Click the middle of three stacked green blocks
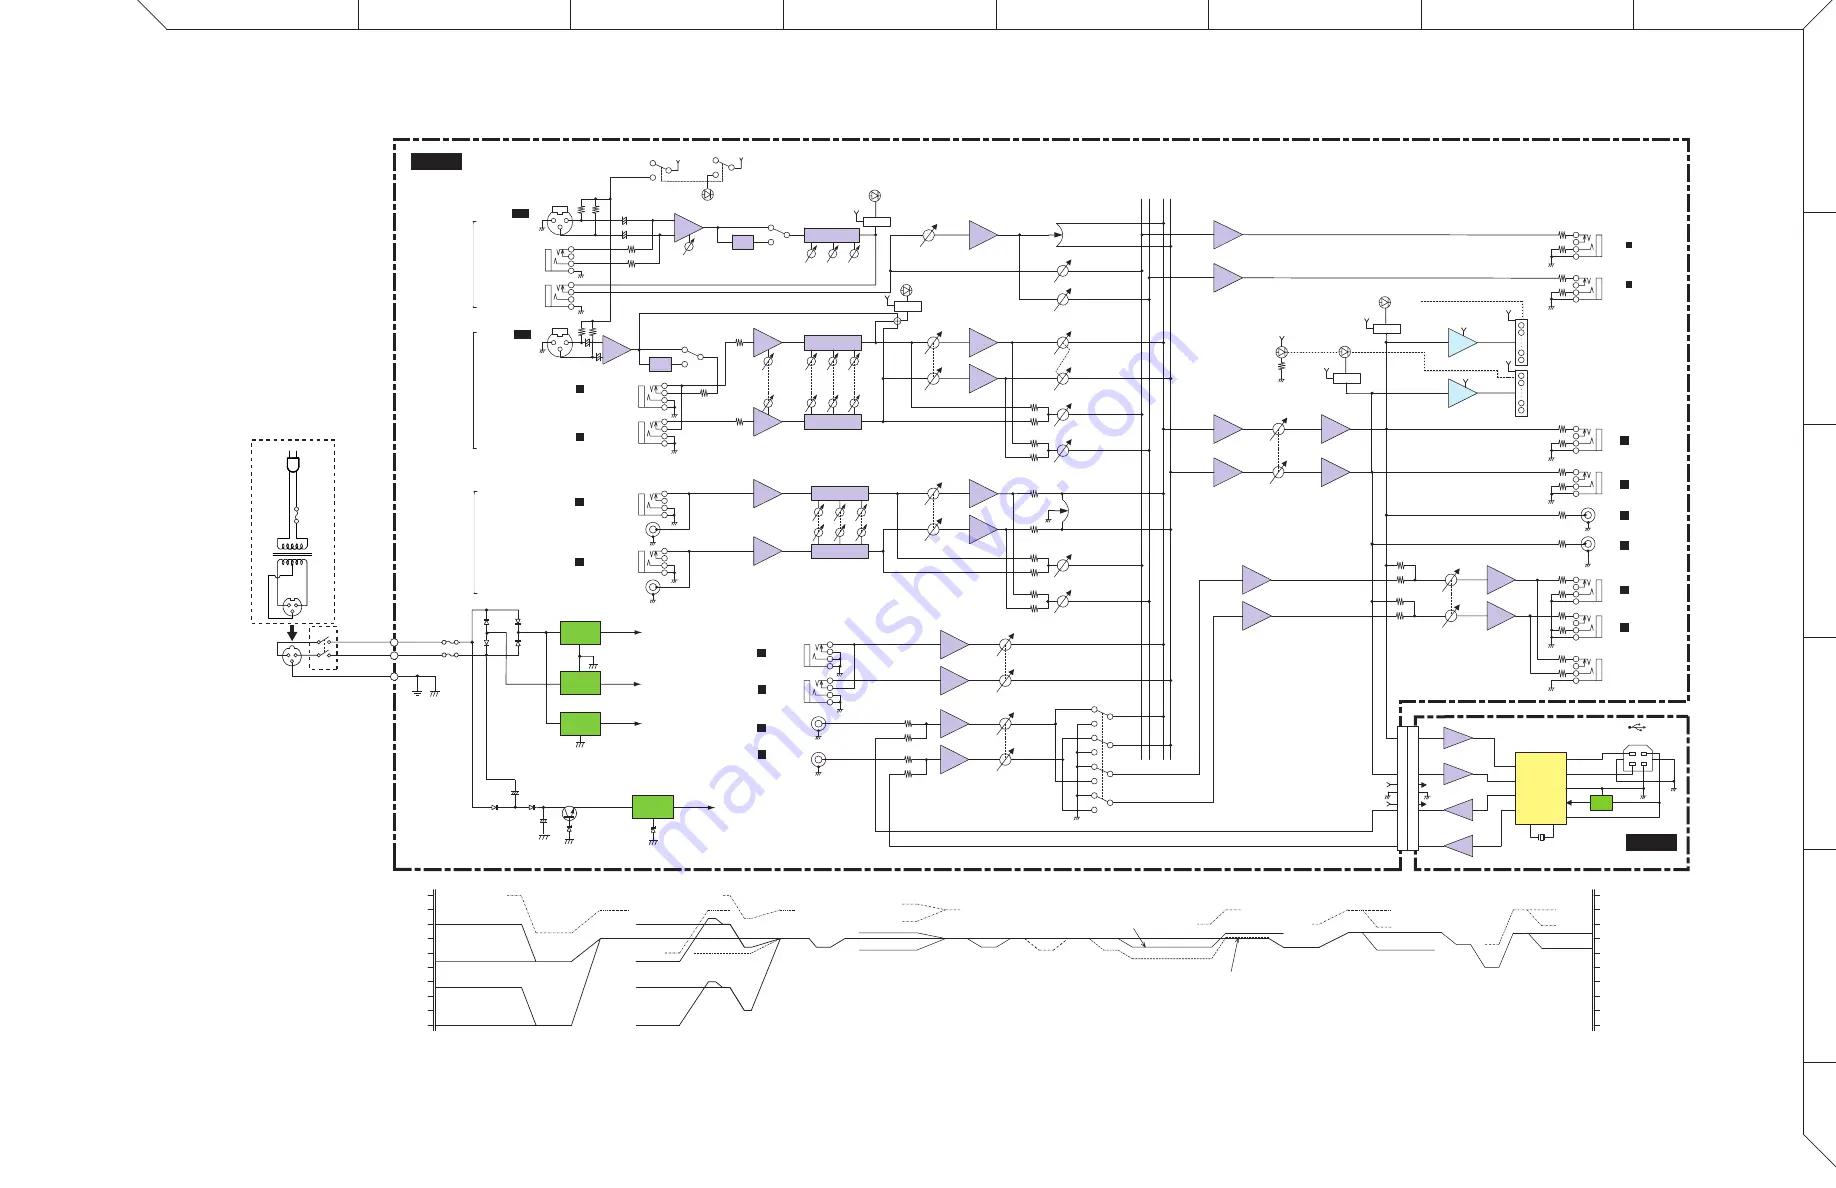Image resolution: width=1836 pixels, height=1188 pixels. click(x=580, y=683)
